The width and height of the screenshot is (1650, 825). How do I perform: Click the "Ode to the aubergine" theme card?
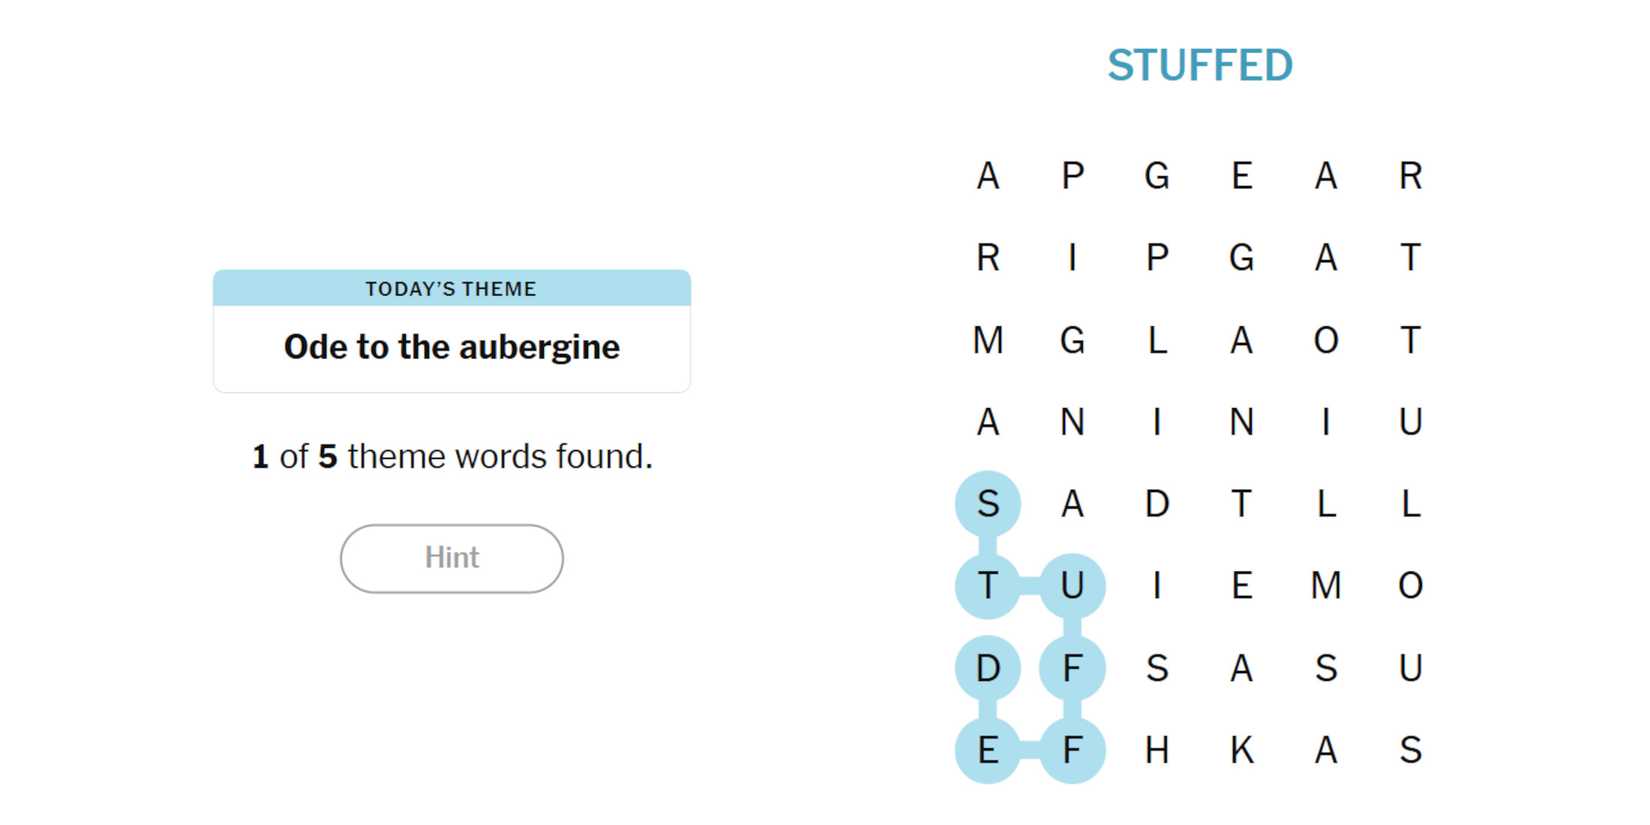click(x=451, y=346)
